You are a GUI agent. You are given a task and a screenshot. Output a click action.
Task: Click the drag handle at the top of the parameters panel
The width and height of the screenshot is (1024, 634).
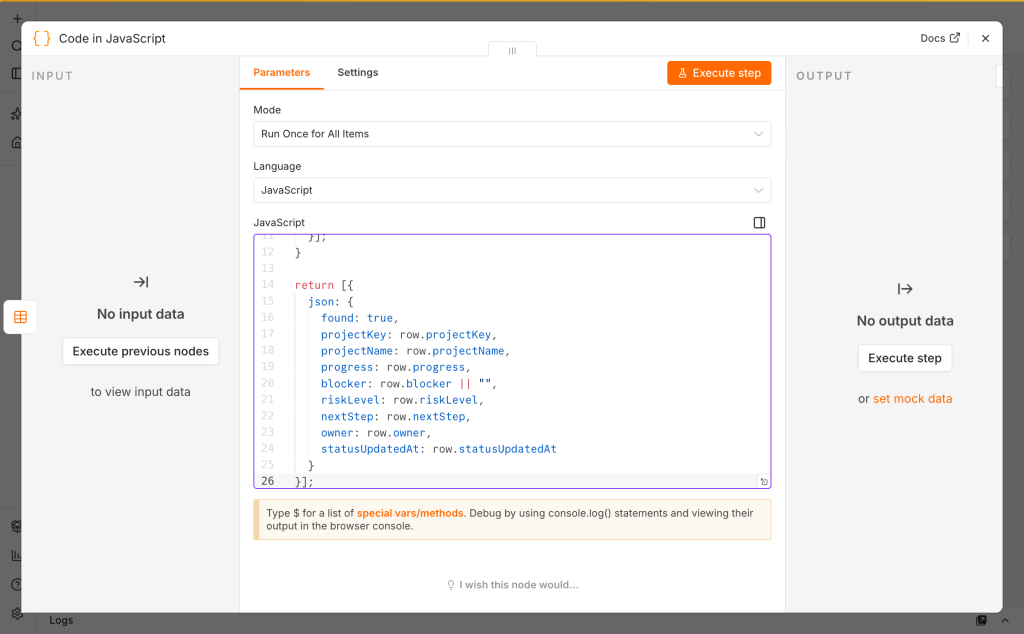(512, 50)
